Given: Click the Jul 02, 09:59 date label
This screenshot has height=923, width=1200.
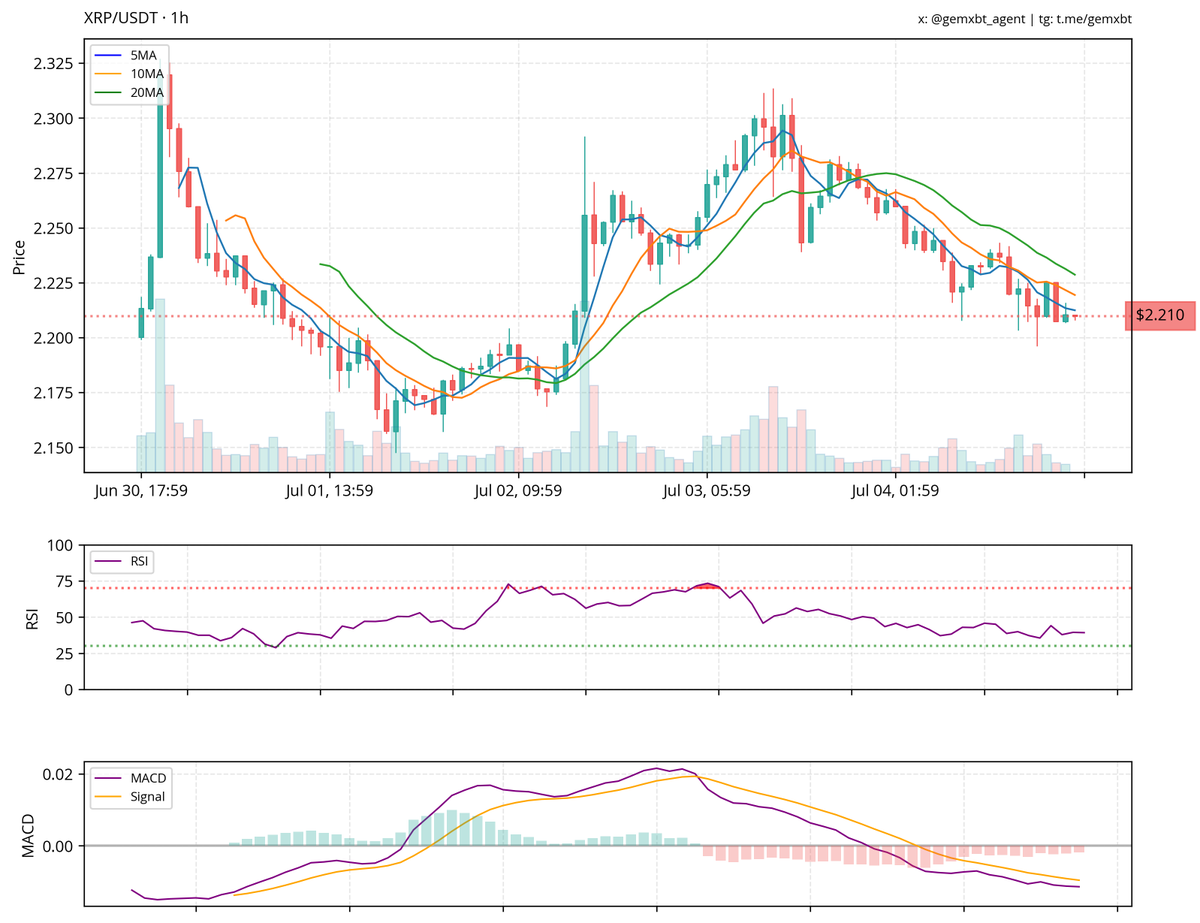Looking at the screenshot, I should point(518,491).
